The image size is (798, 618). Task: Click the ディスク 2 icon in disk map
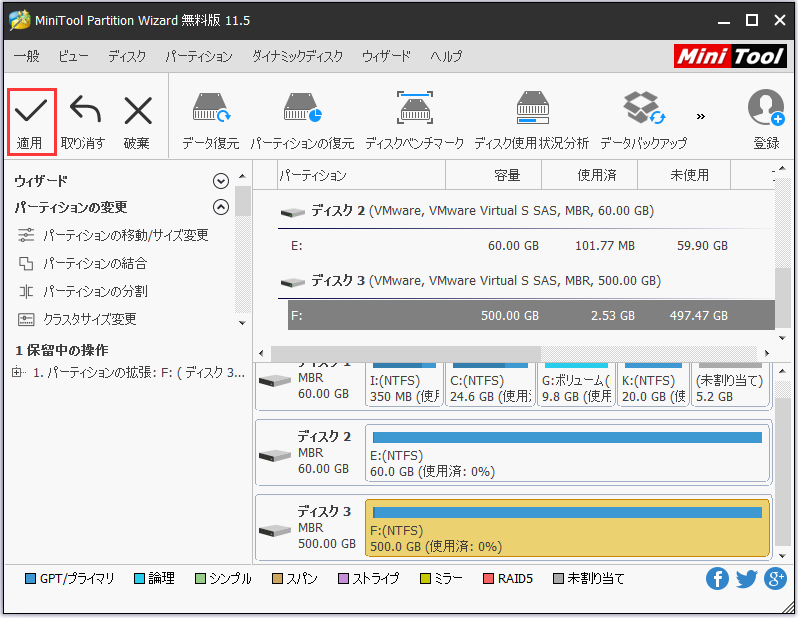275,455
